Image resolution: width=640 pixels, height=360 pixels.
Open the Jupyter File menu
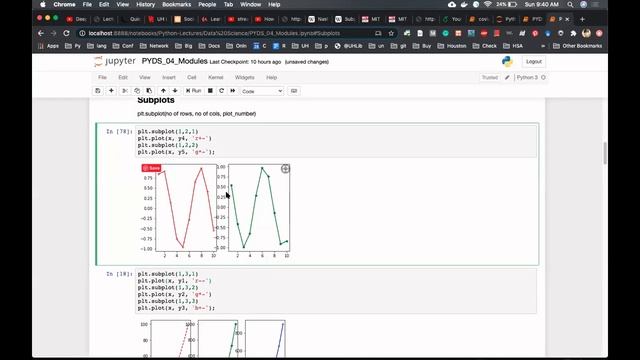[x=102, y=77]
